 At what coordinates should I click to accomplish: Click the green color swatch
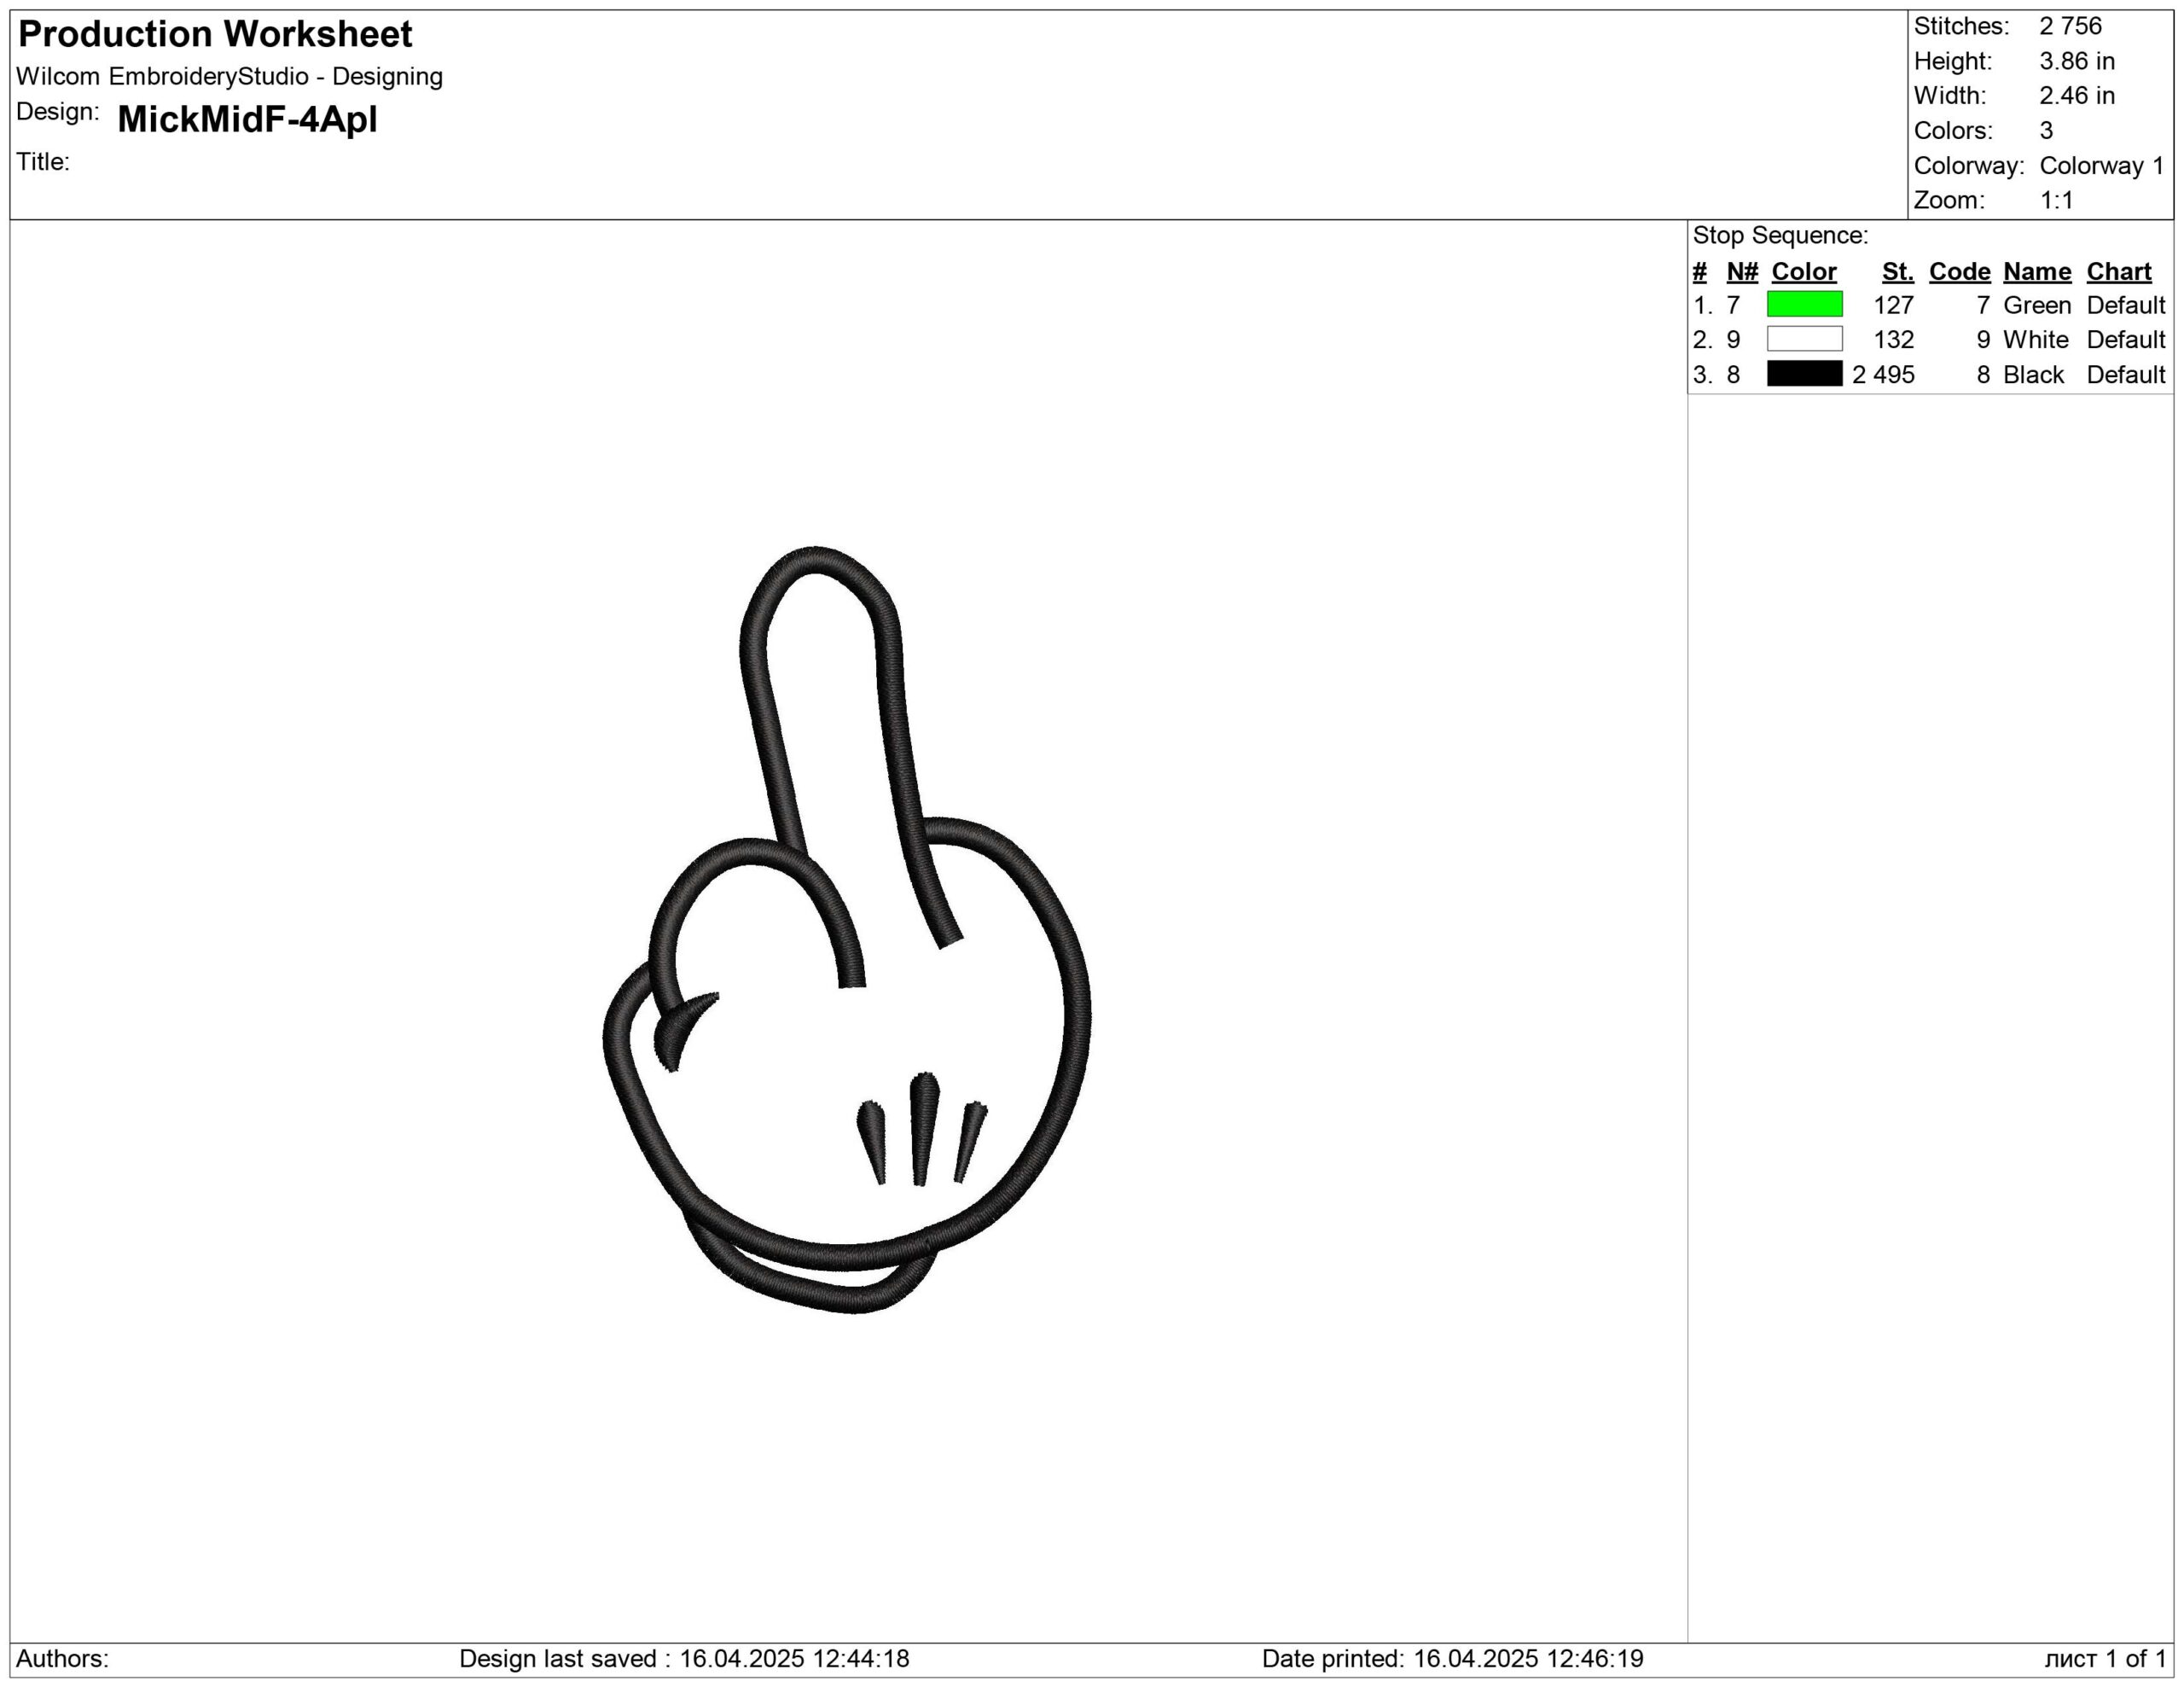coord(1804,304)
